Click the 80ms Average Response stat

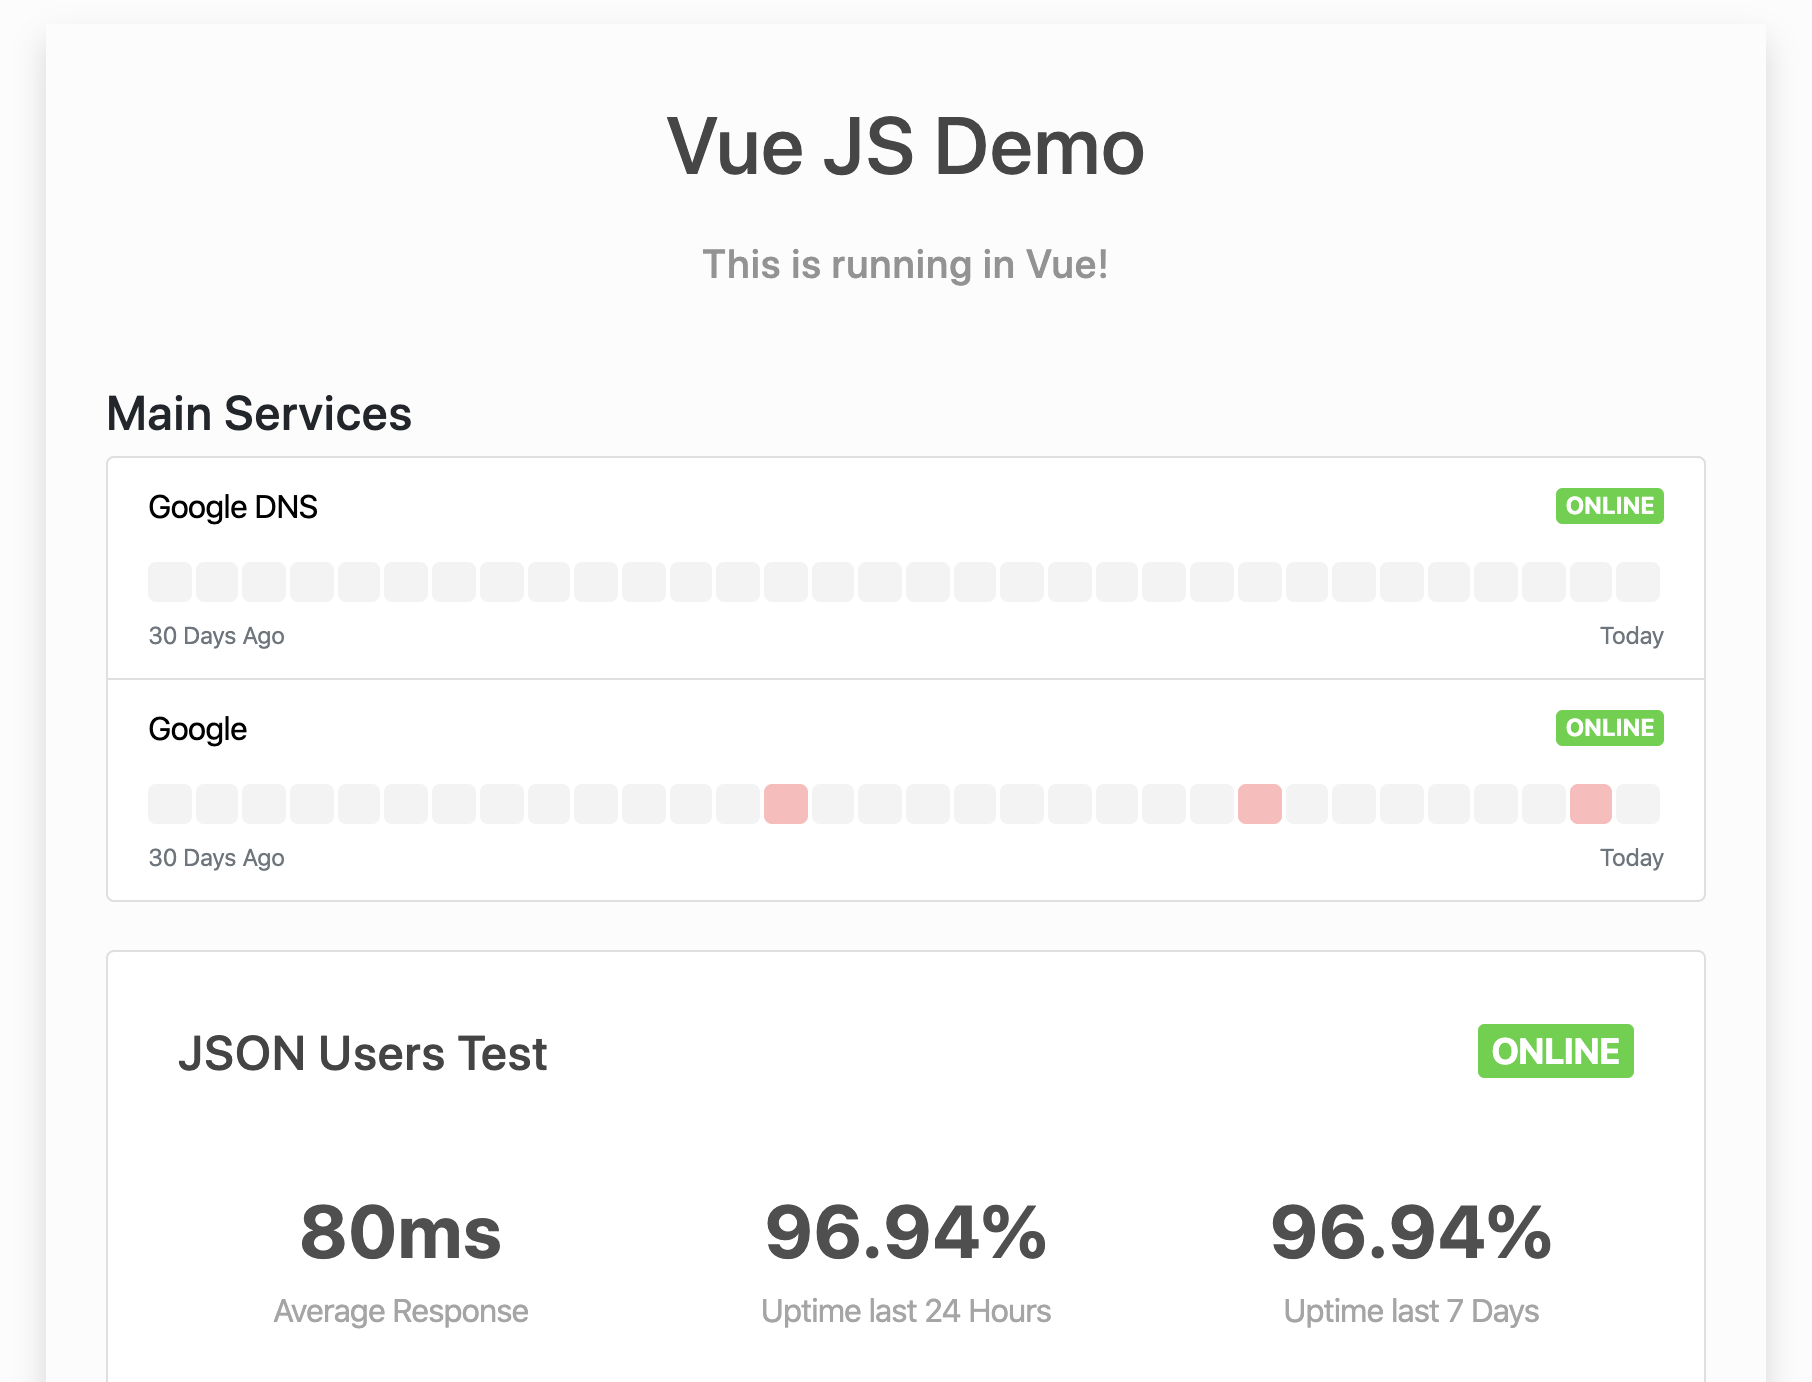[400, 1235]
